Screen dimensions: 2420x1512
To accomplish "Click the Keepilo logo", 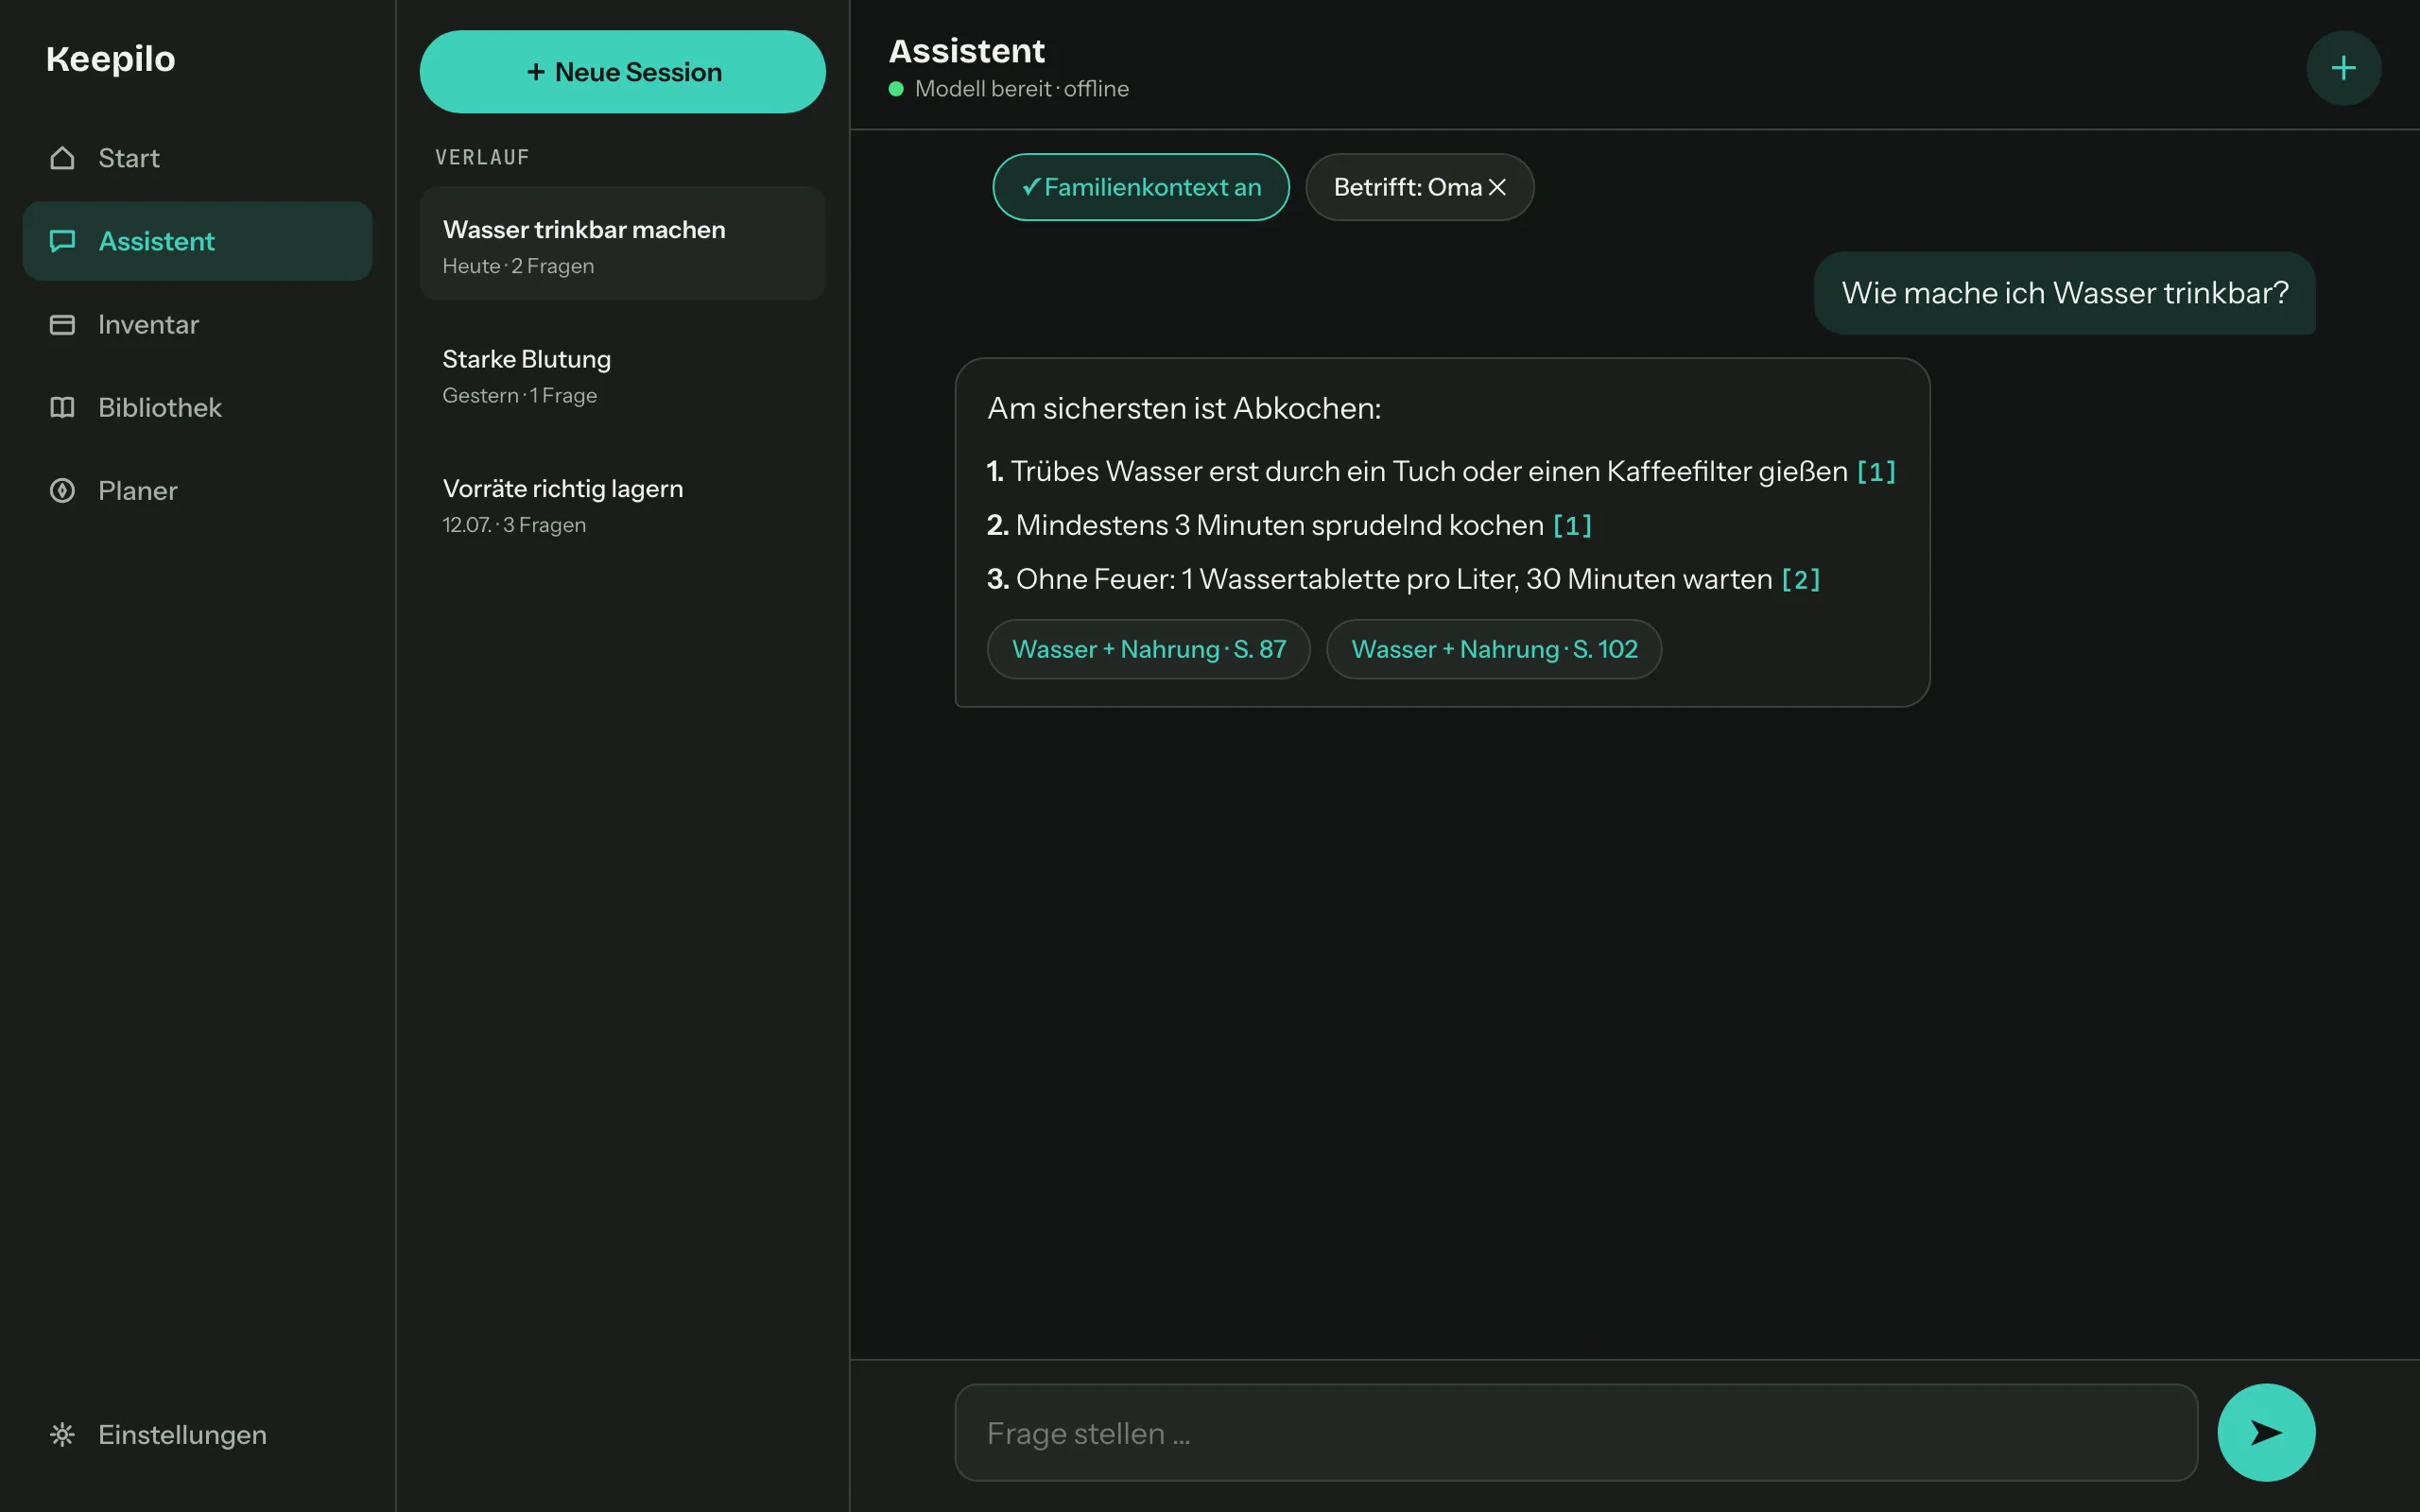I will [110, 59].
